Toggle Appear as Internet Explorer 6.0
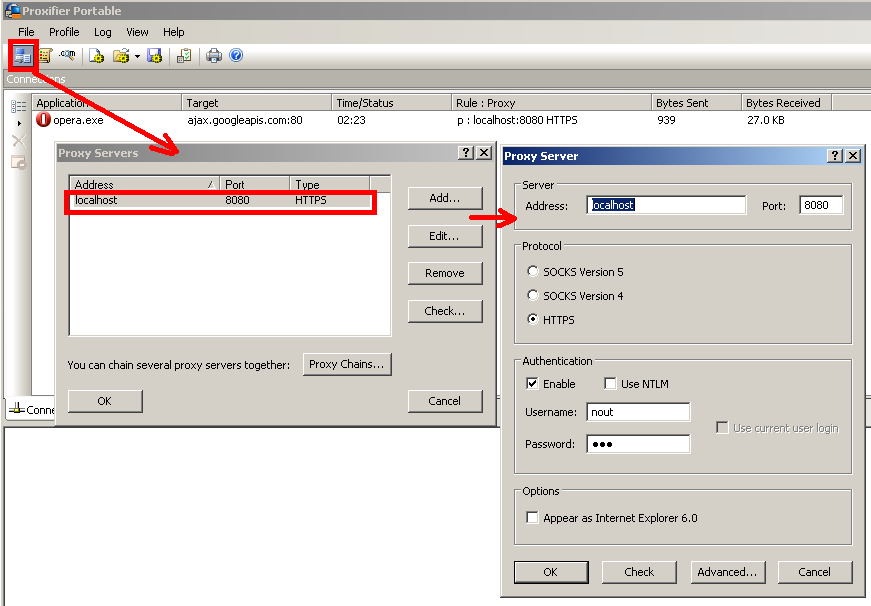 coord(532,518)
